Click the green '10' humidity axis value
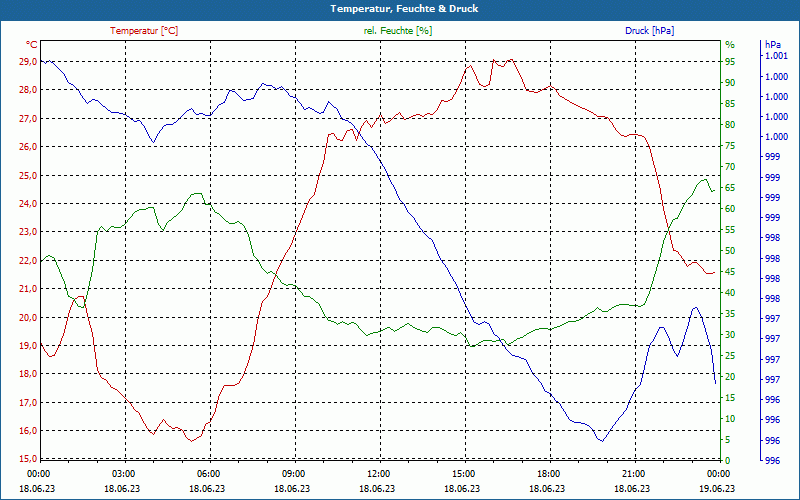 (x=730, y=419)
